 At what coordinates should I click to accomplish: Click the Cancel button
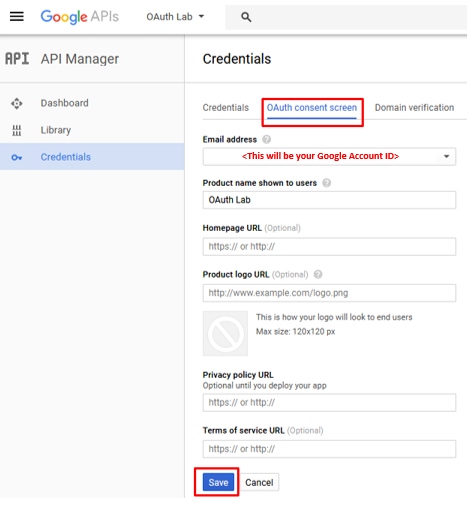259,482
